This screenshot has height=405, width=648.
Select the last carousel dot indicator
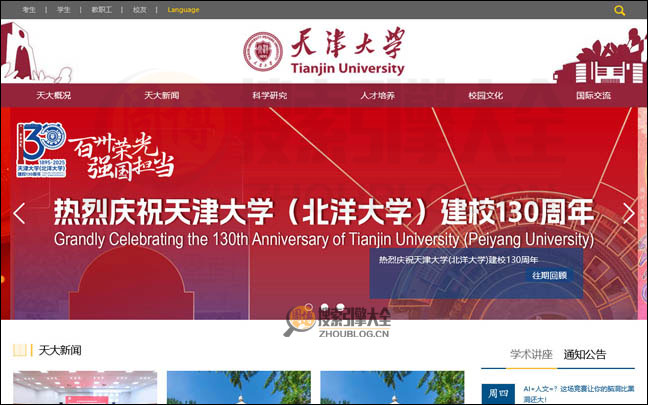(x=341, y=307)
